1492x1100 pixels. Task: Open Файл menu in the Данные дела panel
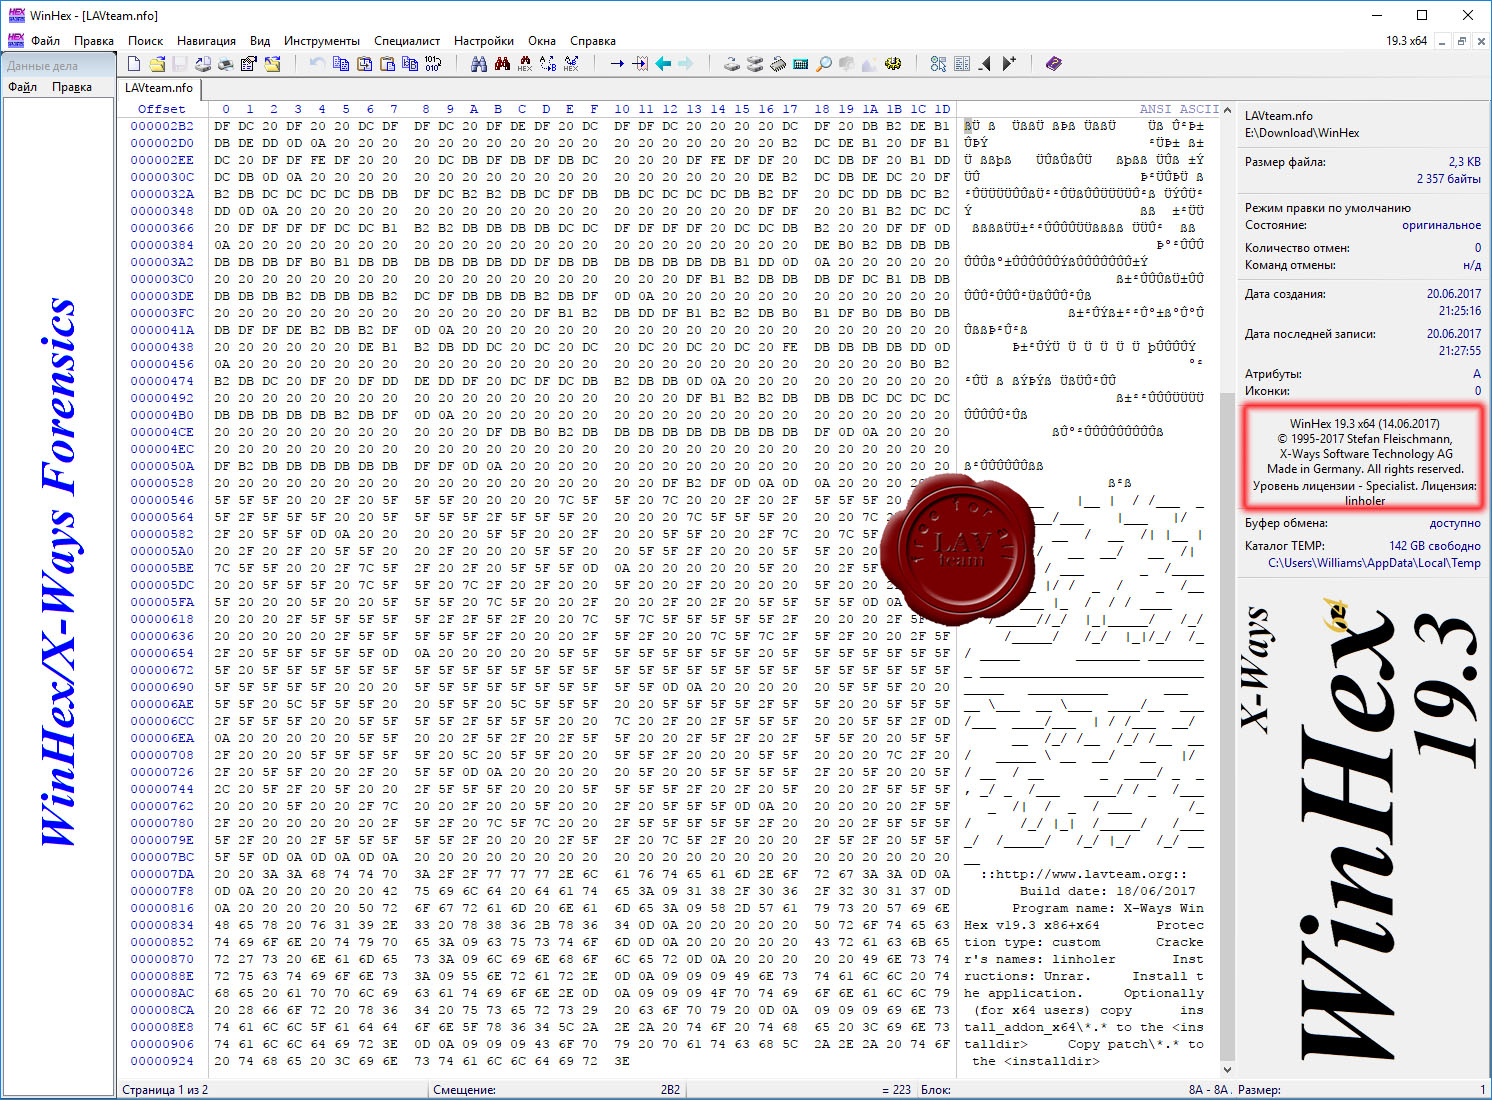point(23,87)
